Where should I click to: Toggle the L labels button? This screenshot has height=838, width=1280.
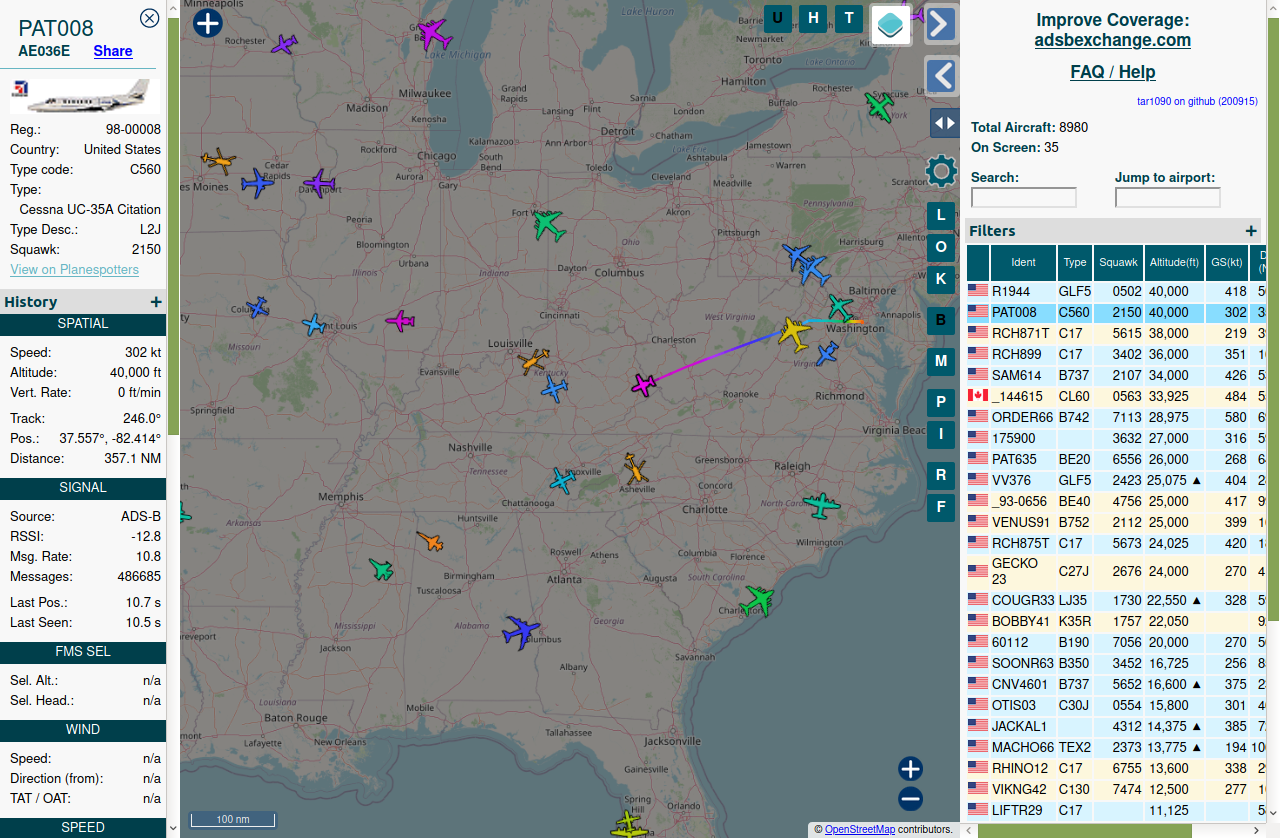[940, 214]
